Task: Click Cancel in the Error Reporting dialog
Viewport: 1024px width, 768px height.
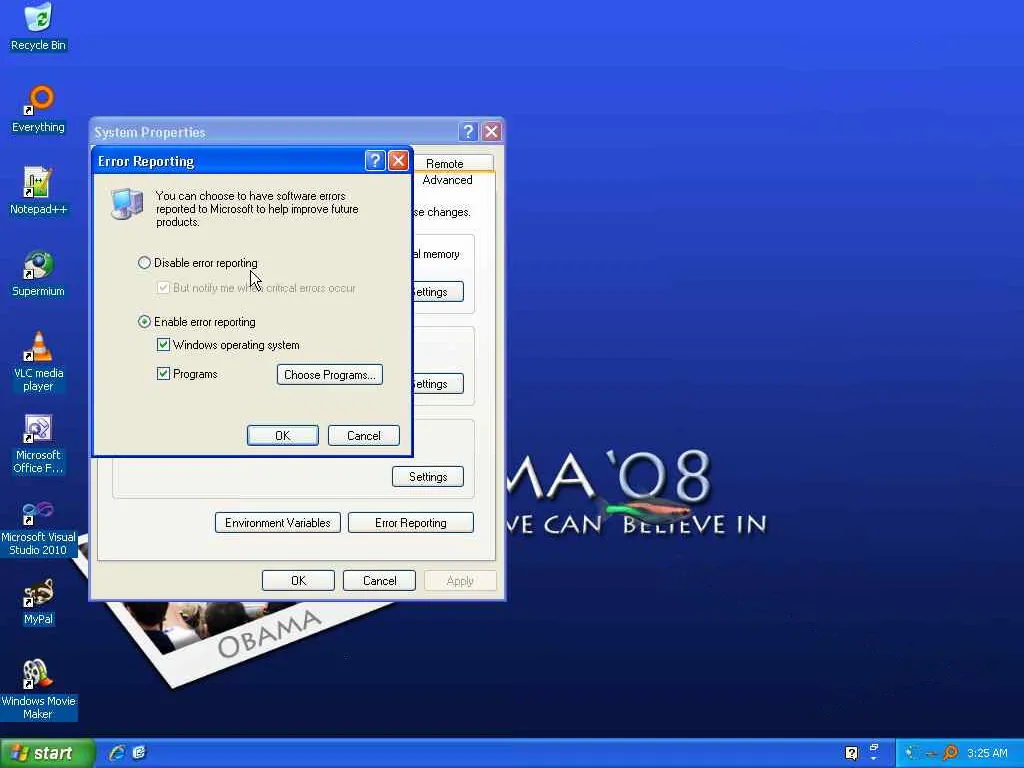Action: pos(364,436)
